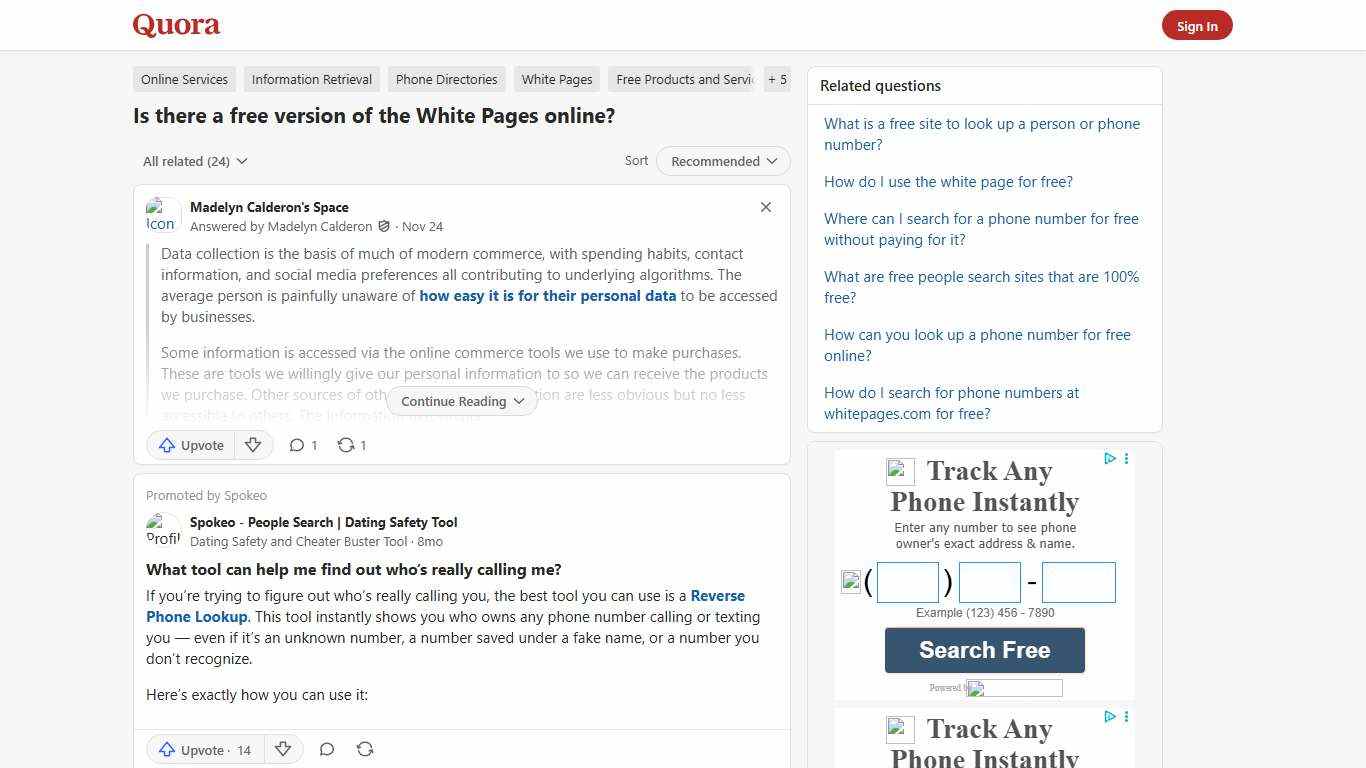1366x768 pixels.
Task: Upvote the Spokeo answer showing 14 votes
Action: click(x=204, y=749)
